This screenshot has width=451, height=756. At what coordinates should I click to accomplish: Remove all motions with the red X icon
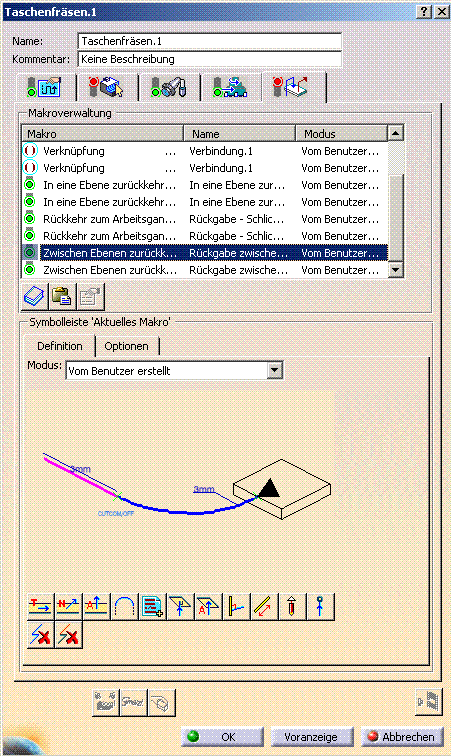coord(68,634)
